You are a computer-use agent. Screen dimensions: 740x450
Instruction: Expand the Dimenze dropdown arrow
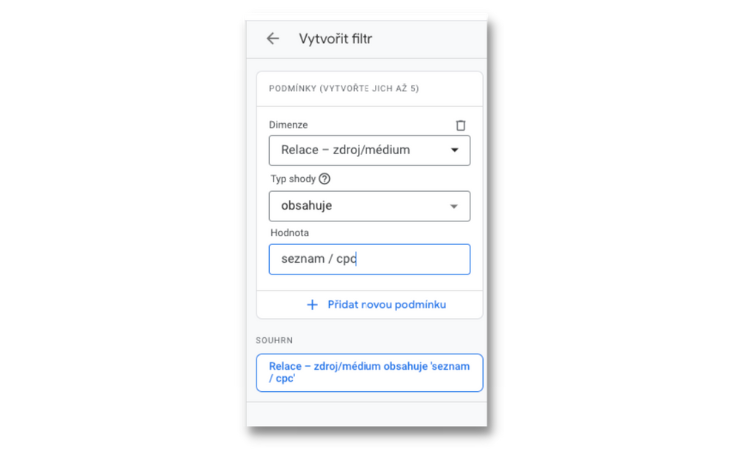pos(454,150)
